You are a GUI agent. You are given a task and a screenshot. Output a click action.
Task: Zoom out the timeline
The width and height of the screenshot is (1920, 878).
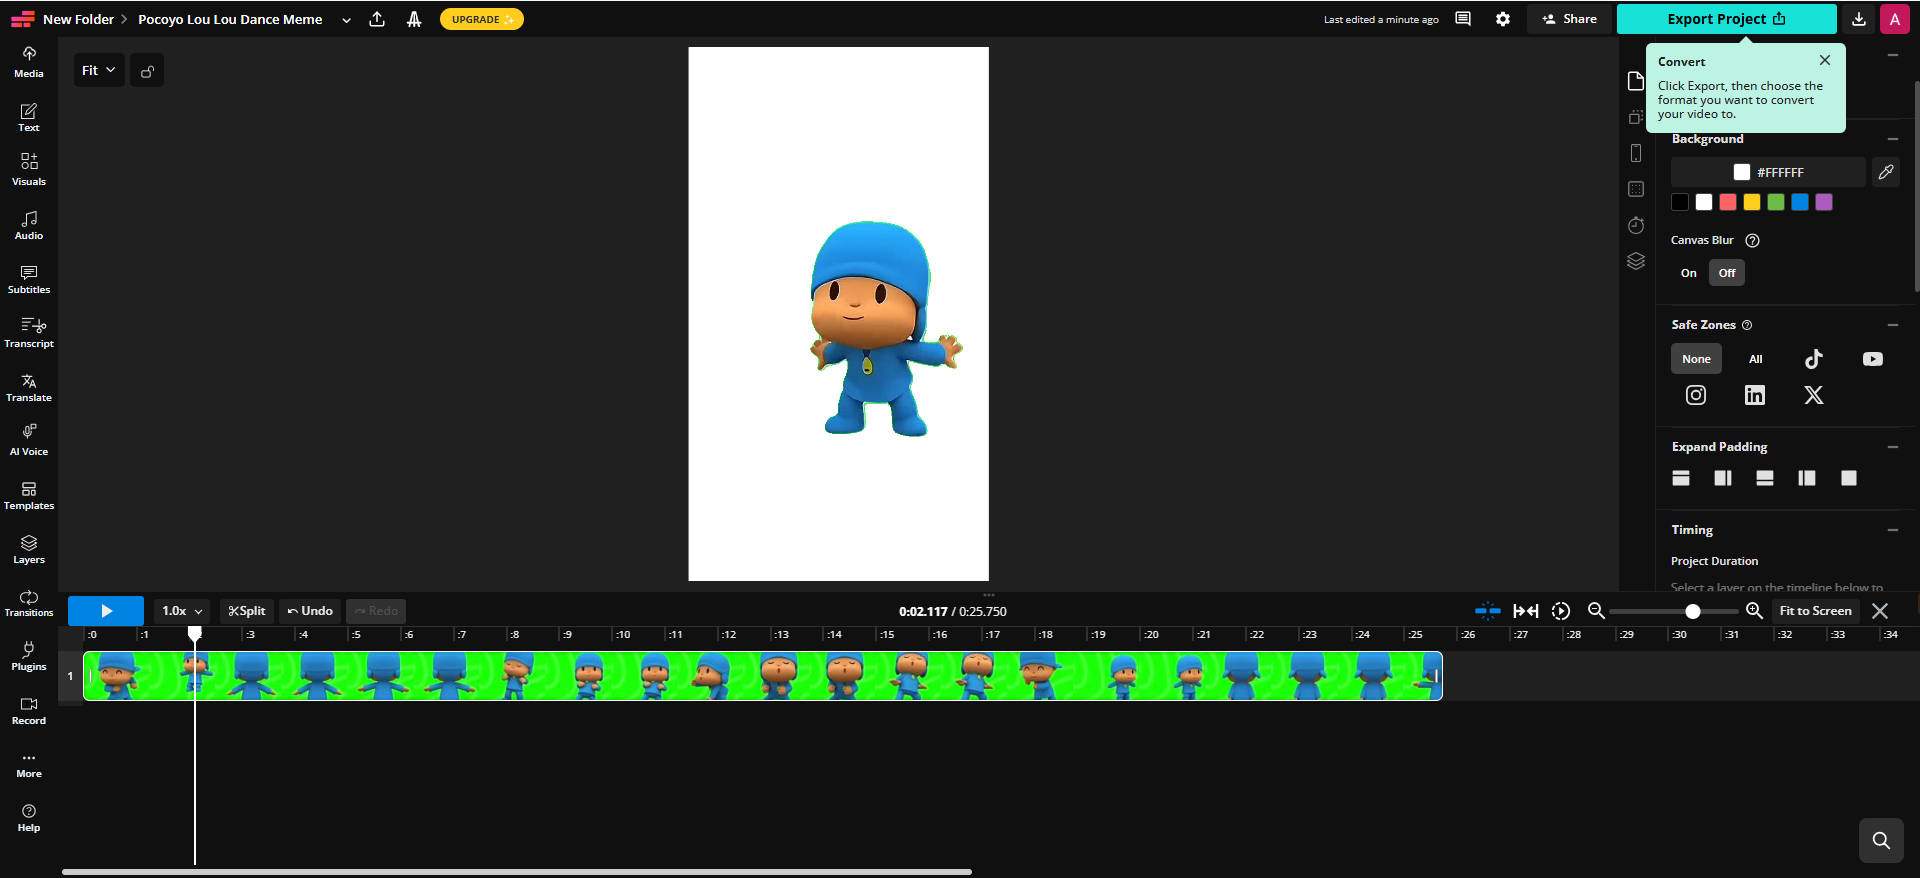pos(1596,611)
